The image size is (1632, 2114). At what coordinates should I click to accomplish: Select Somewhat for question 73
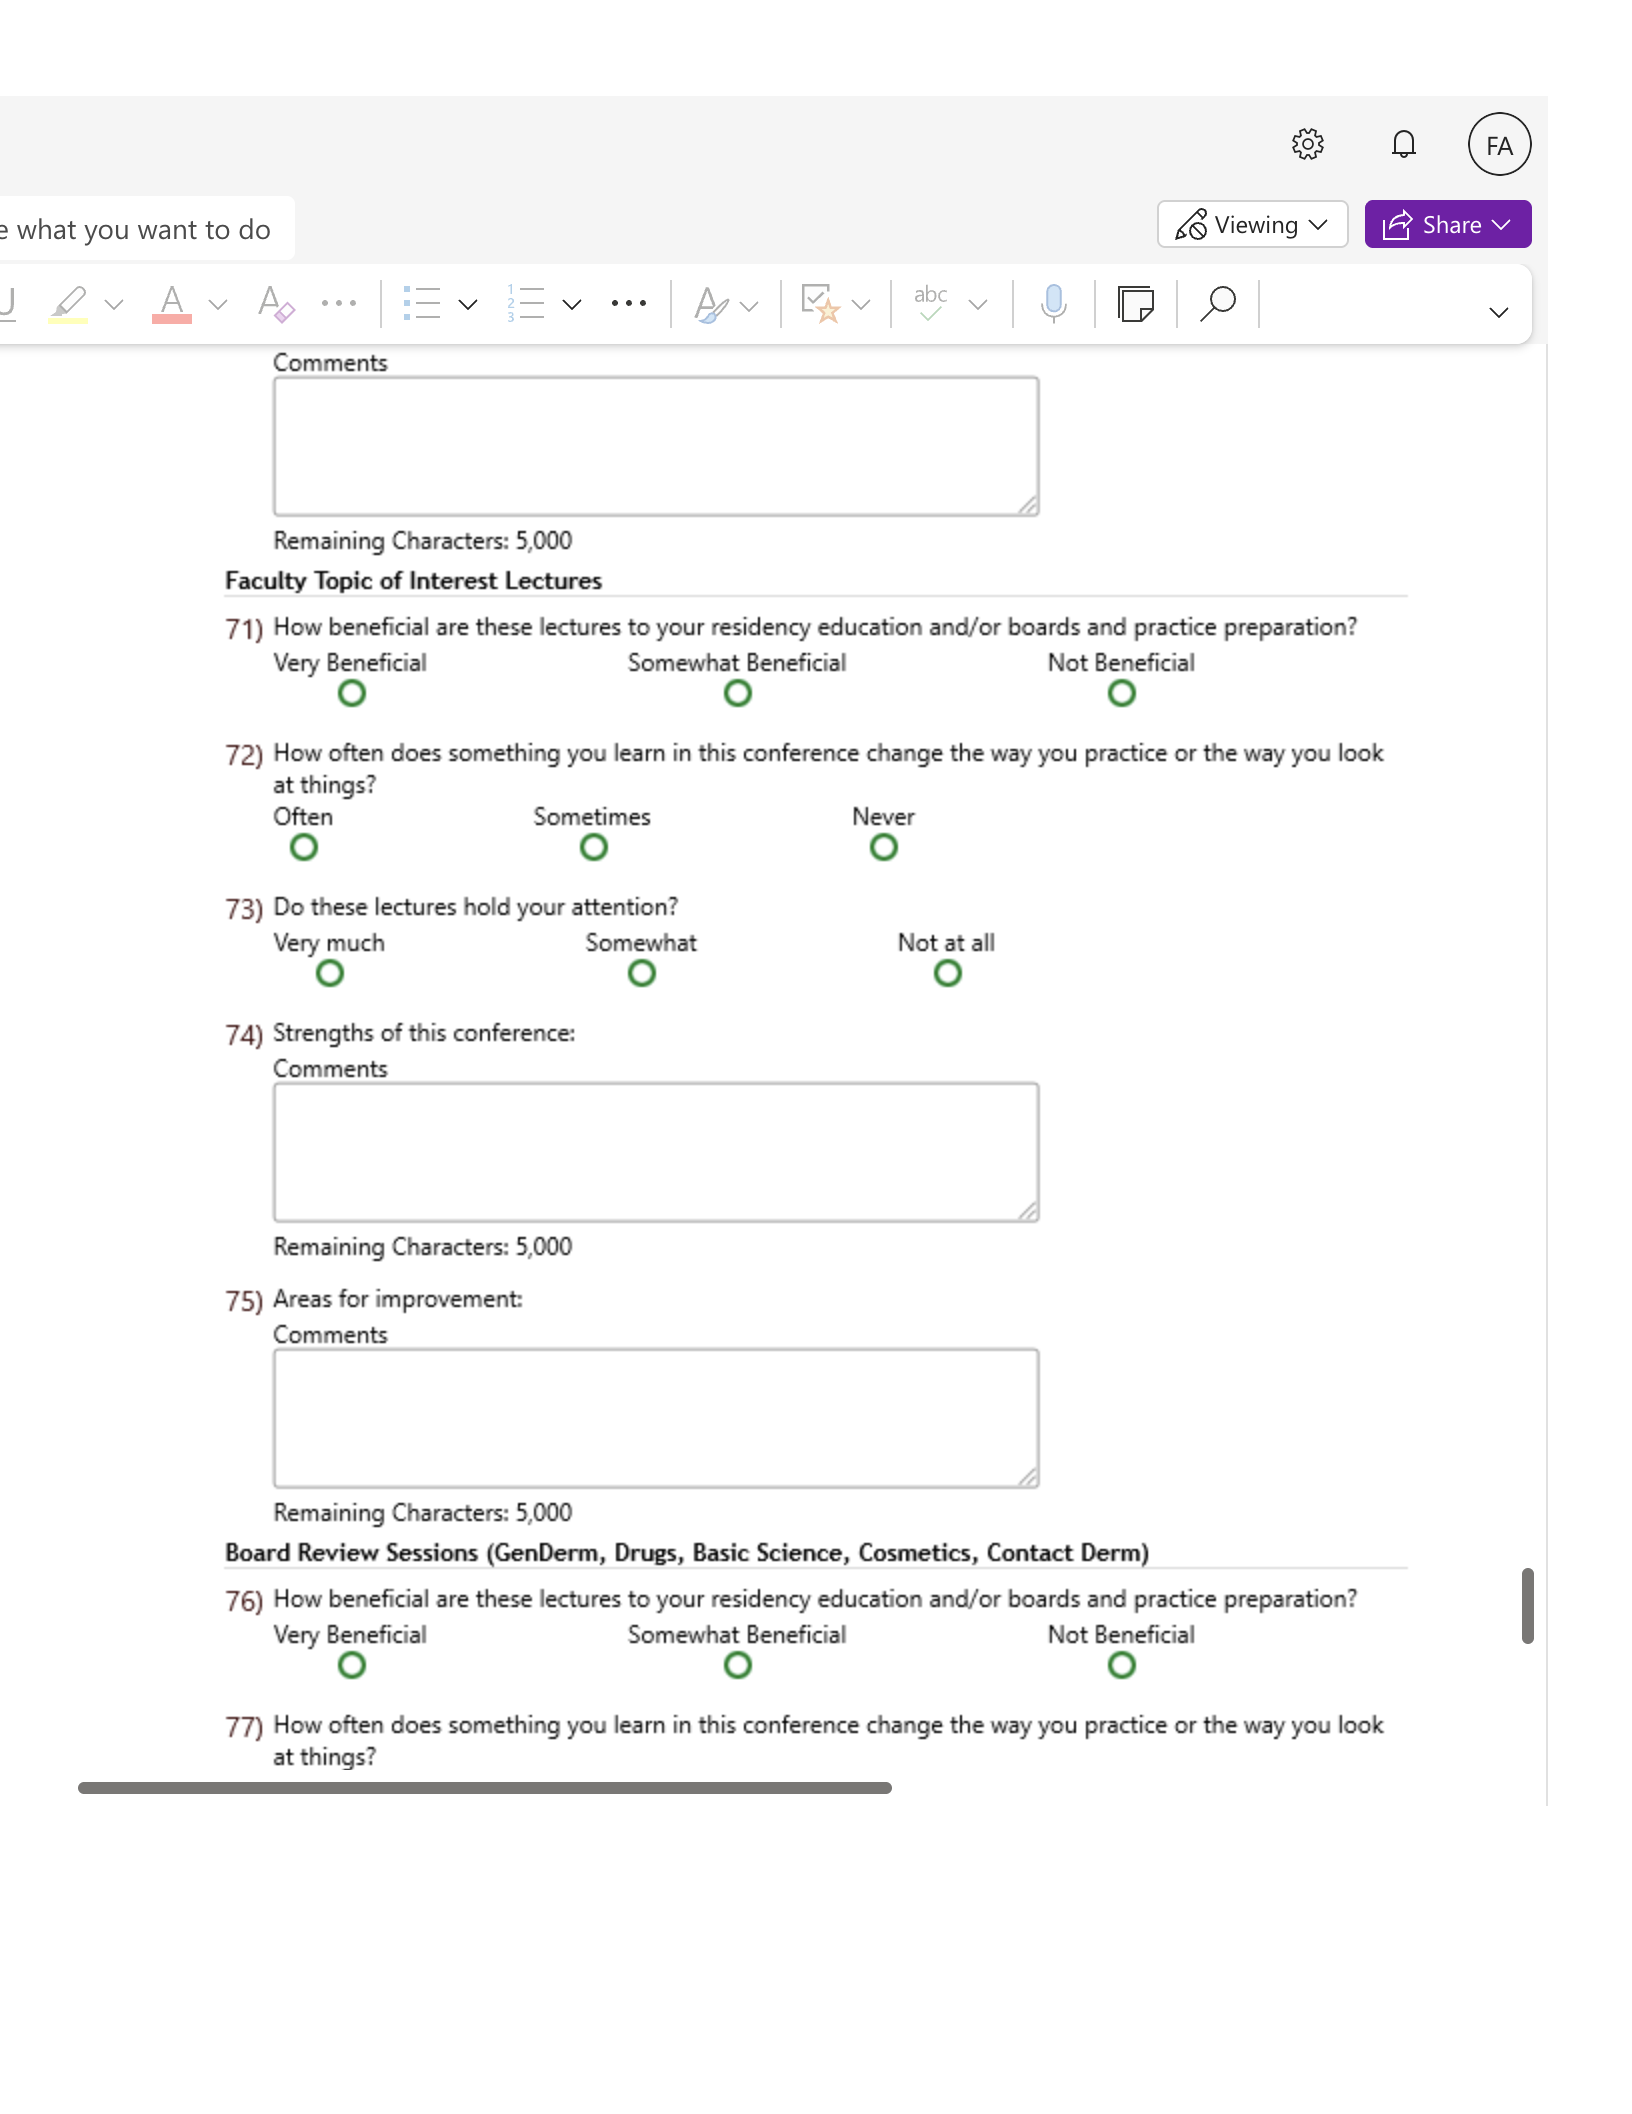point(641,972)
